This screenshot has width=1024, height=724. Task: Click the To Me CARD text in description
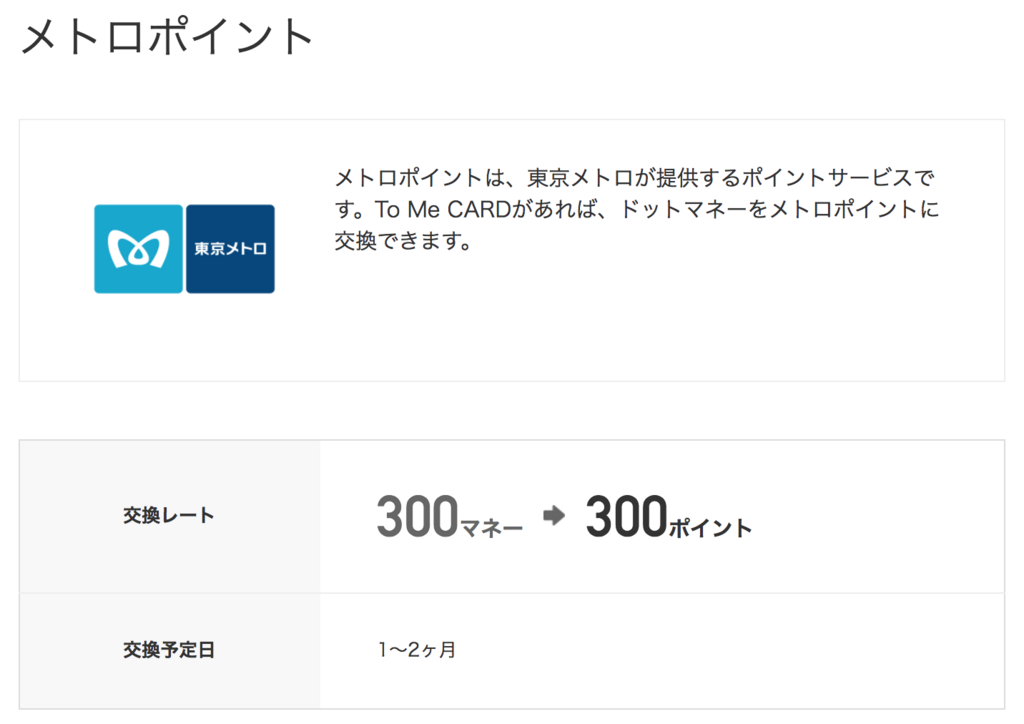pyautogui.click(x=442, y=210)
